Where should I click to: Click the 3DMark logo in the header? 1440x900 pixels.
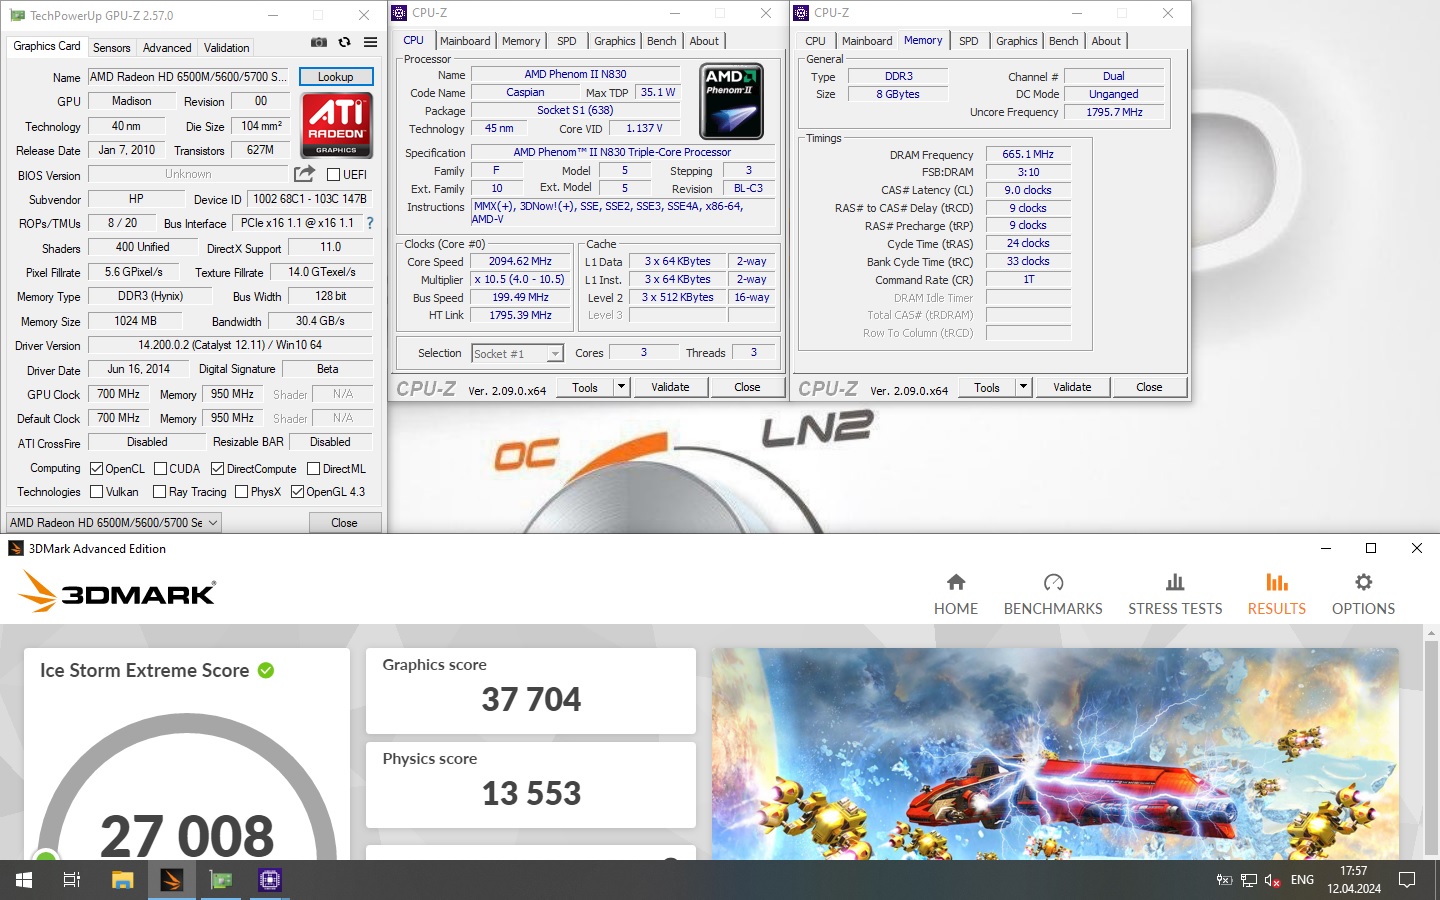[117, 592]
